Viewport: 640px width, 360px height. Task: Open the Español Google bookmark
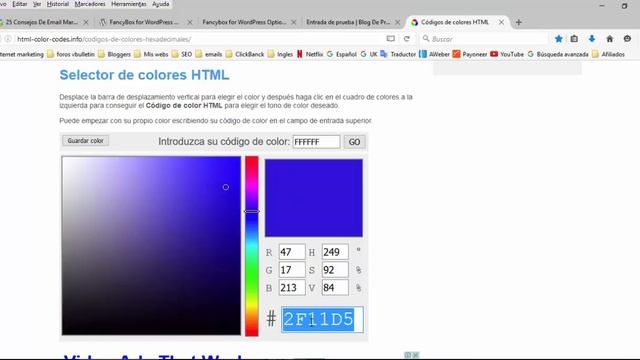tap(342, 54)
